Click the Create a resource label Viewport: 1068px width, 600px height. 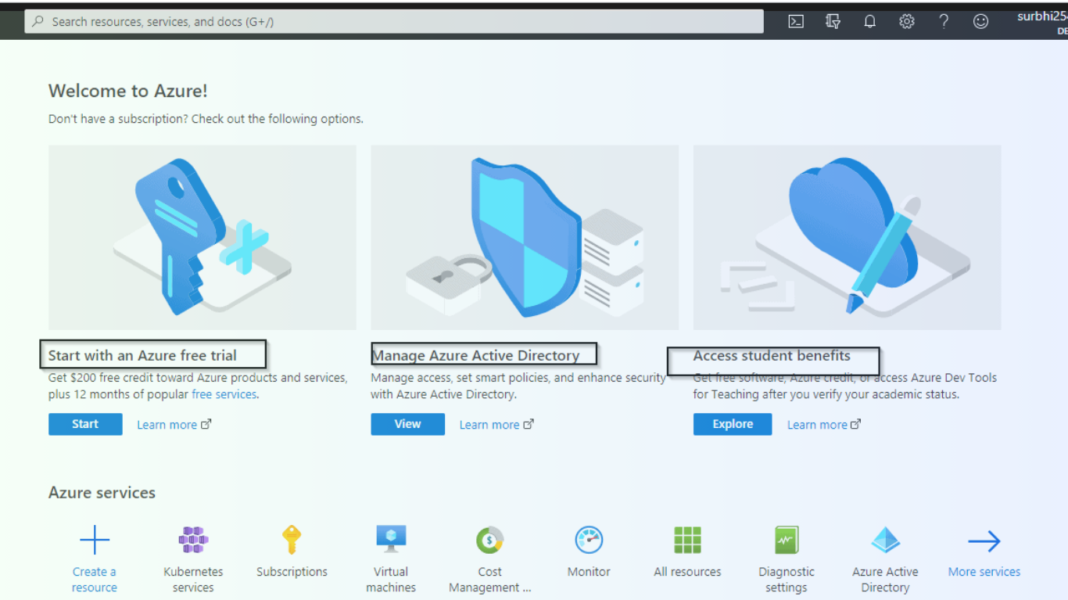[x=95, y=580]
